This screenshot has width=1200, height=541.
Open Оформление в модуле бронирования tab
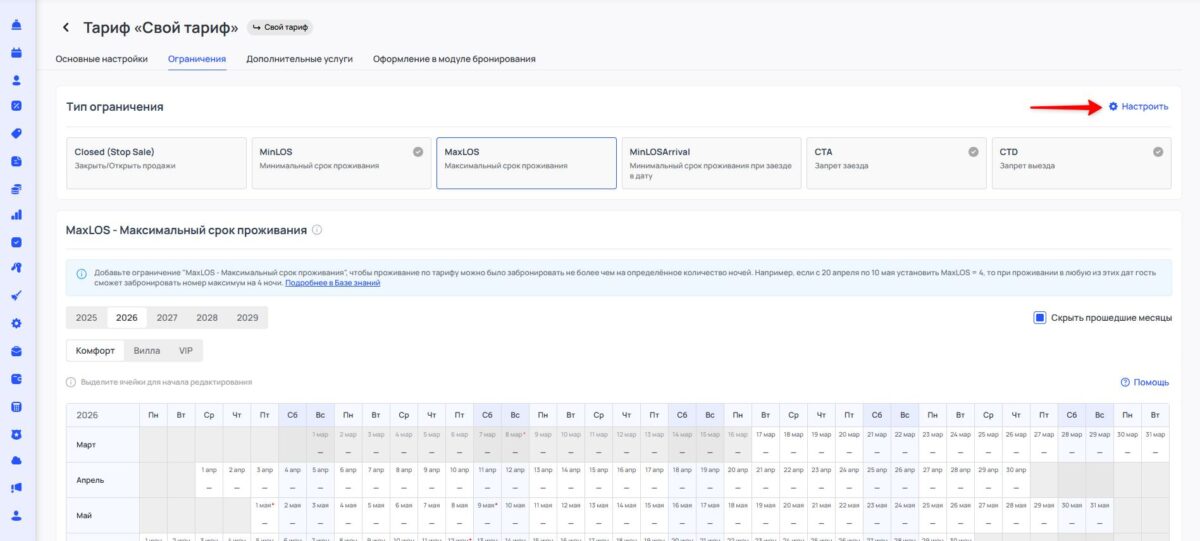pos(454,59)
